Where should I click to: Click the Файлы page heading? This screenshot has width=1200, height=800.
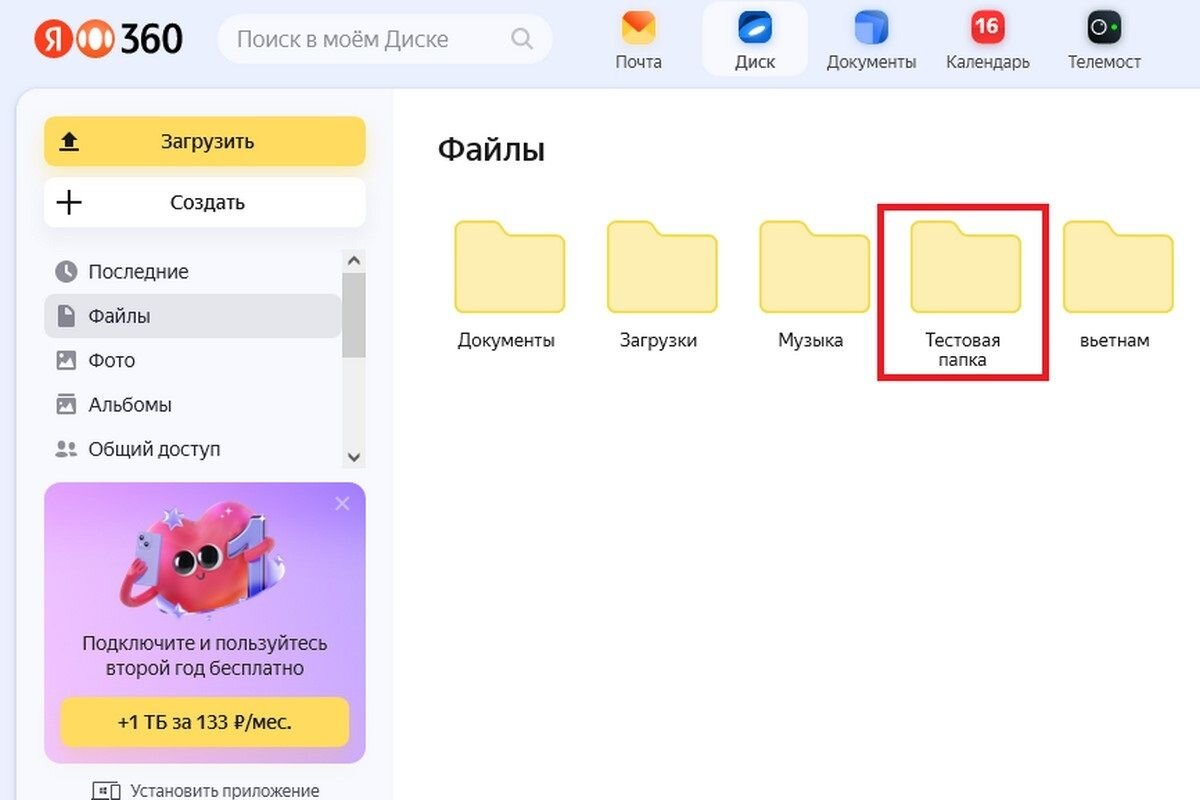pos(491,150)
